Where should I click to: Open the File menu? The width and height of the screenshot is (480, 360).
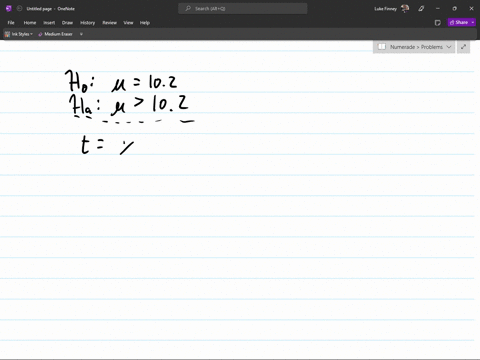(11, 23)
